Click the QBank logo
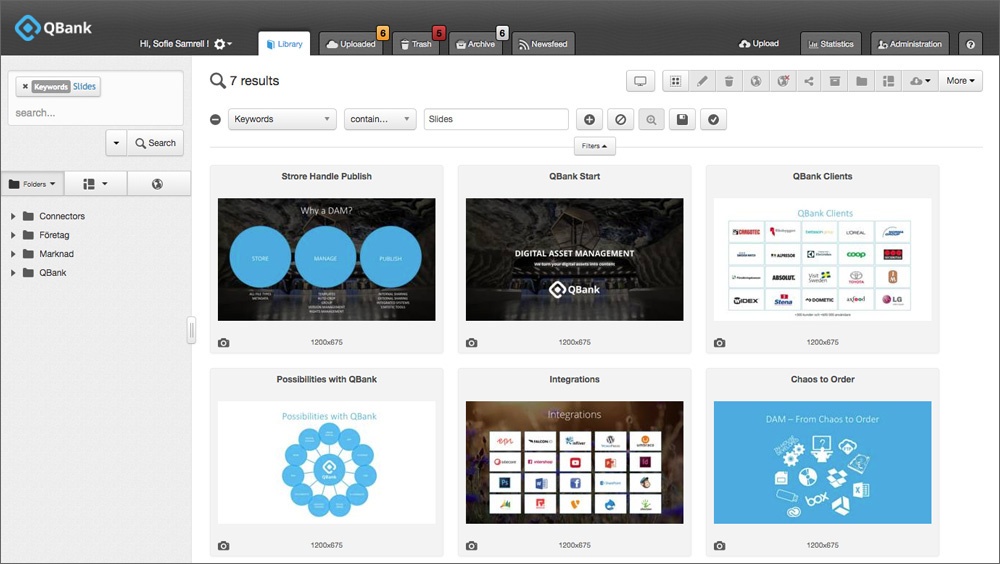Viewport: 1000px width, 564px height. (54, 27)
